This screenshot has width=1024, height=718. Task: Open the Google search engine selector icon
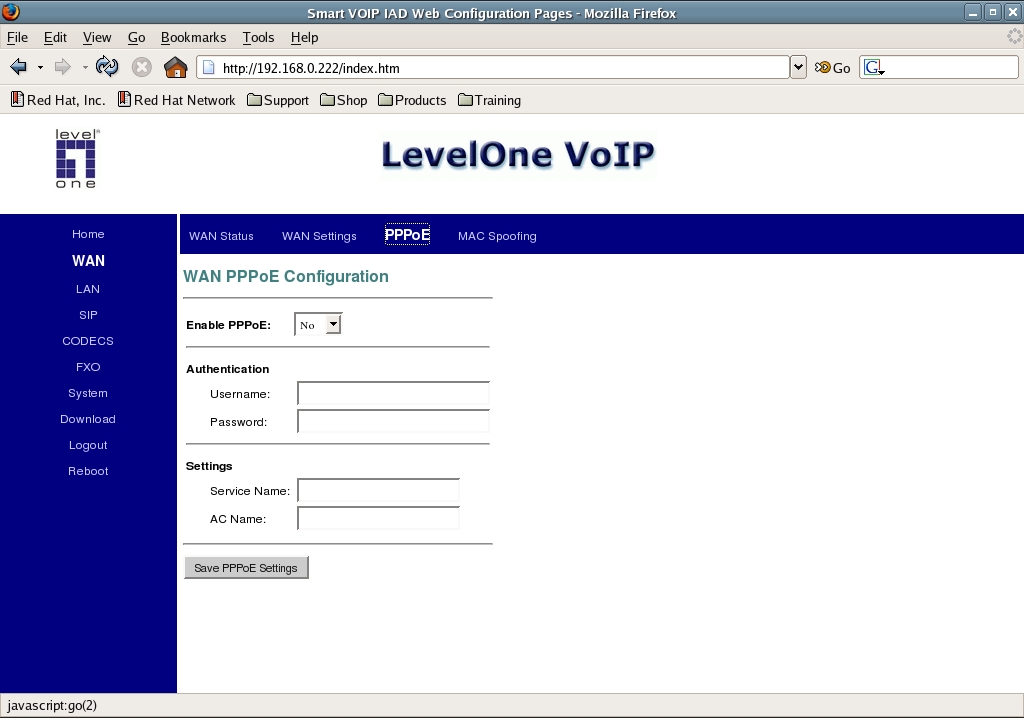(x=874, y=67)
